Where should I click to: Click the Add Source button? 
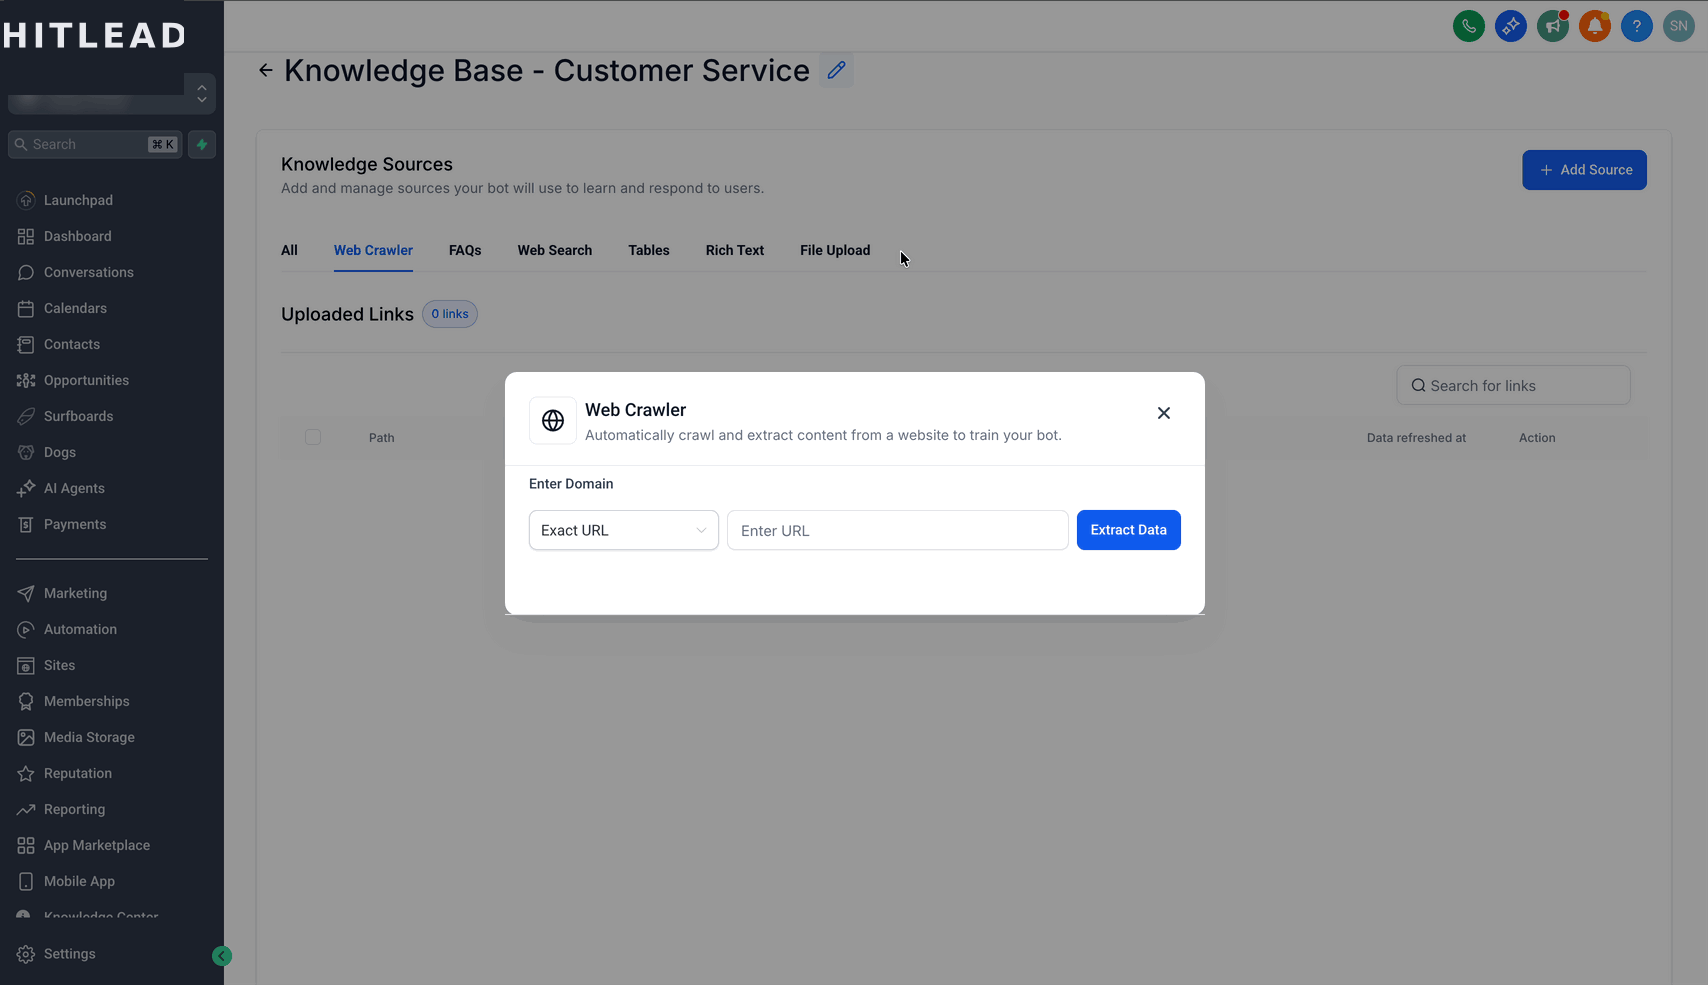pyautogui.click(x=1584, y=170)
